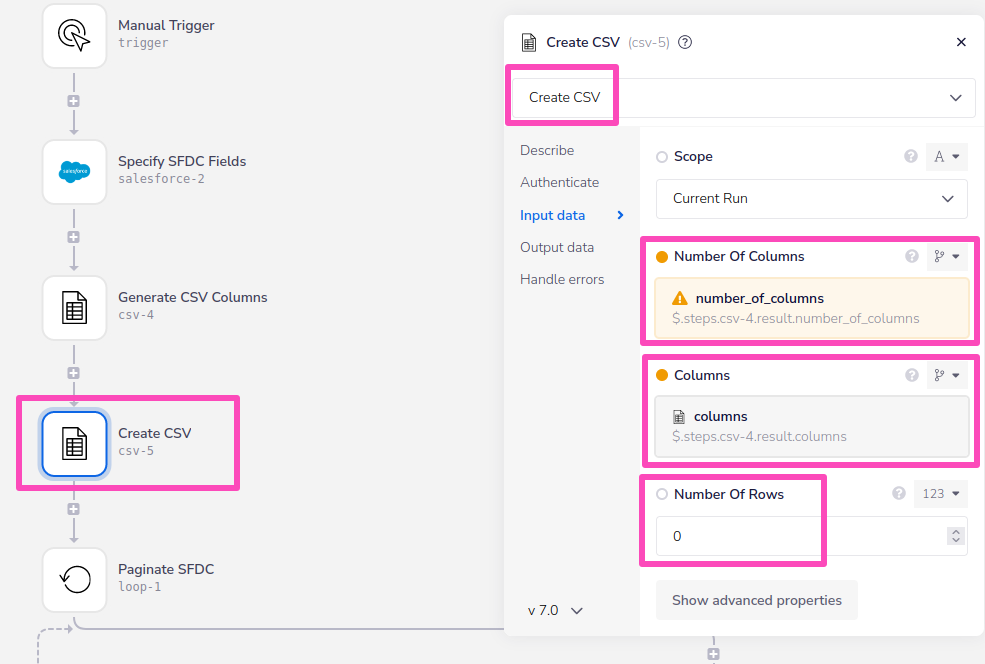
Task: Open the Generate CSV Columns node
Action: [x=74, y=308]
